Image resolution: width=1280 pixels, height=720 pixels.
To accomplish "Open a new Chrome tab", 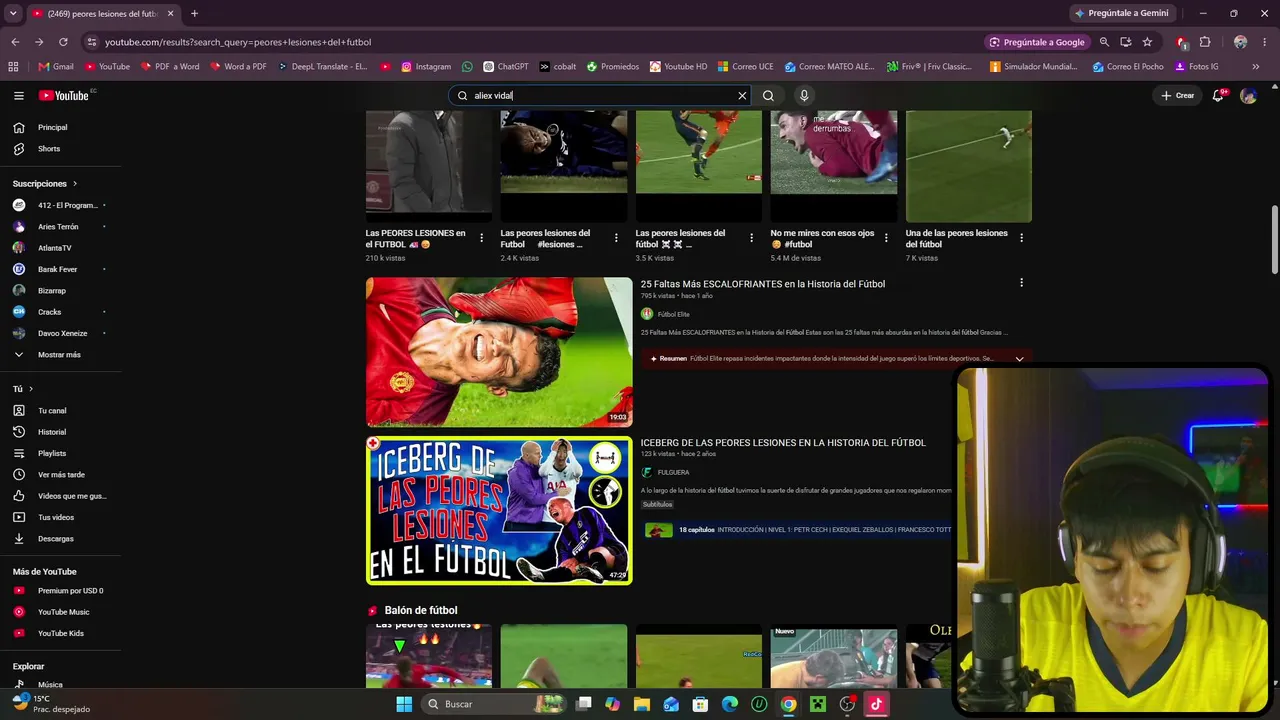I will point(194,13).
